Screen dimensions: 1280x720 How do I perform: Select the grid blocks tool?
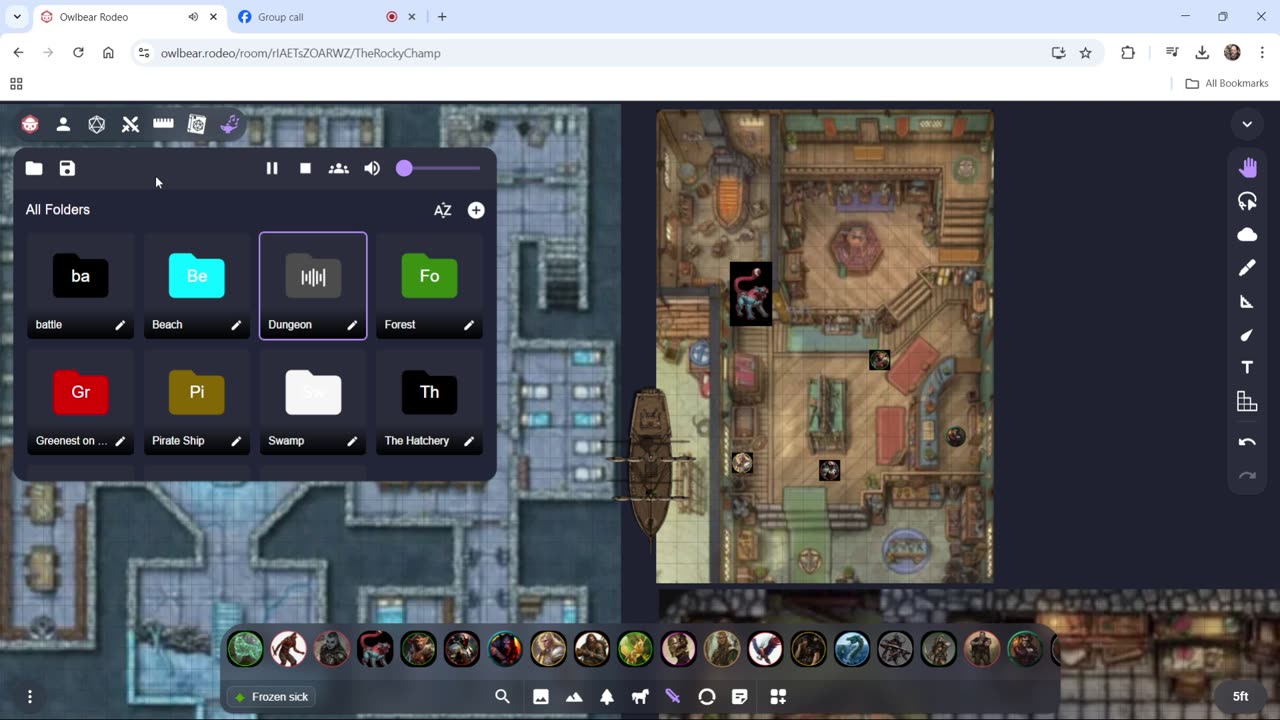point(1247,402)
